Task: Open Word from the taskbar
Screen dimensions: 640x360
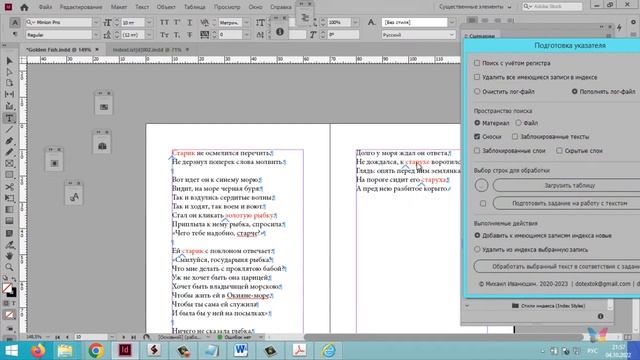Action: pos(241,351)
